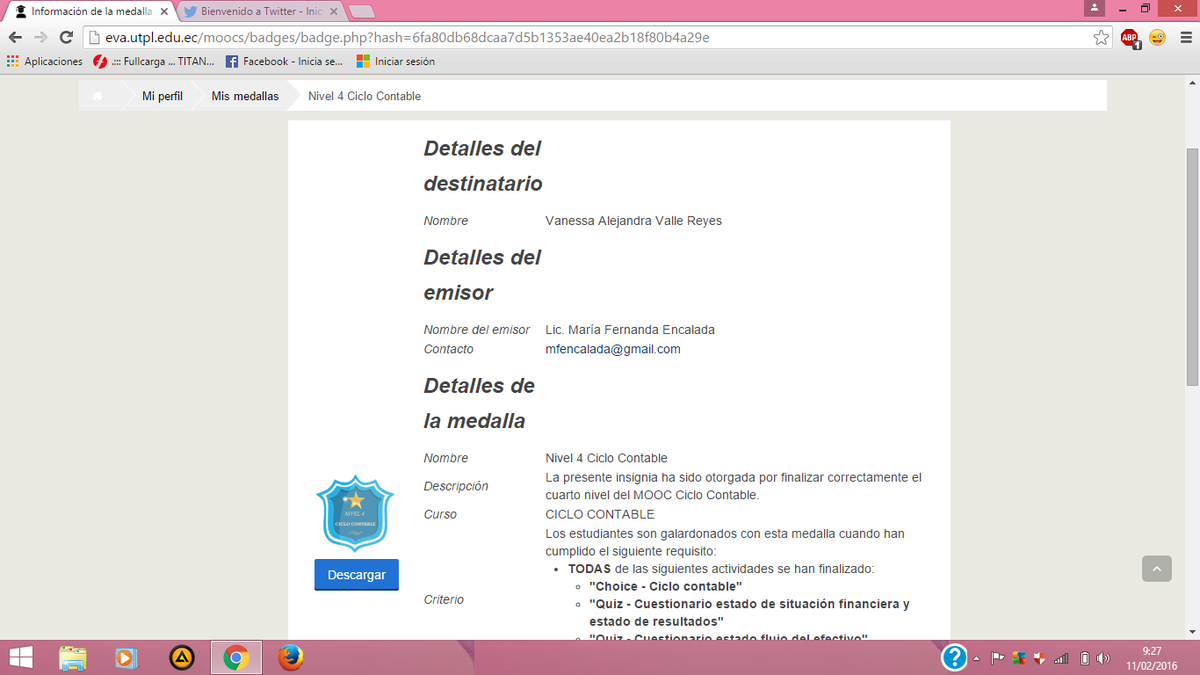This screenshot has width=1200, height=675.
Task: Launch Firefox from the taskbar
Action: (x=290, y=658)
